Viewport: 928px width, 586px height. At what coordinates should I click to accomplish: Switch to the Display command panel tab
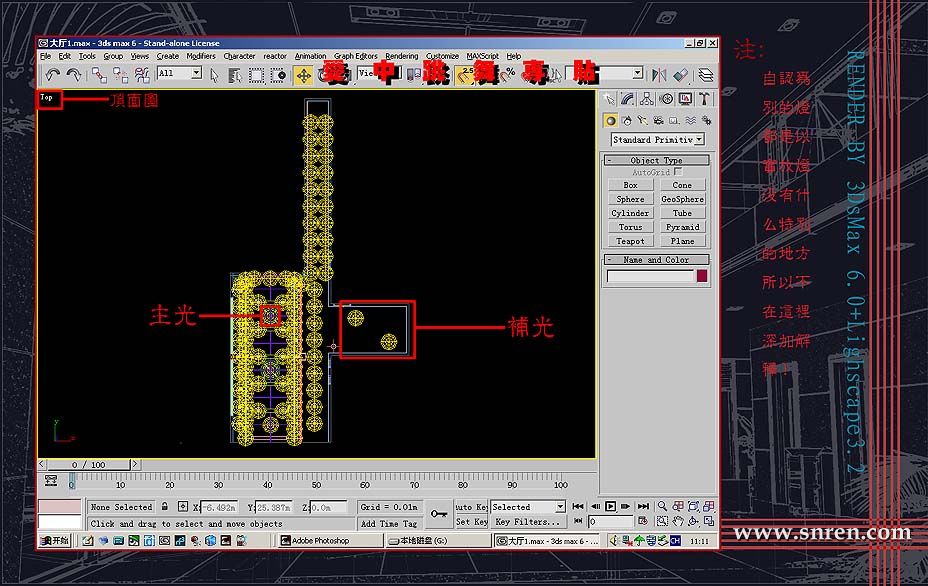[685, 99]
